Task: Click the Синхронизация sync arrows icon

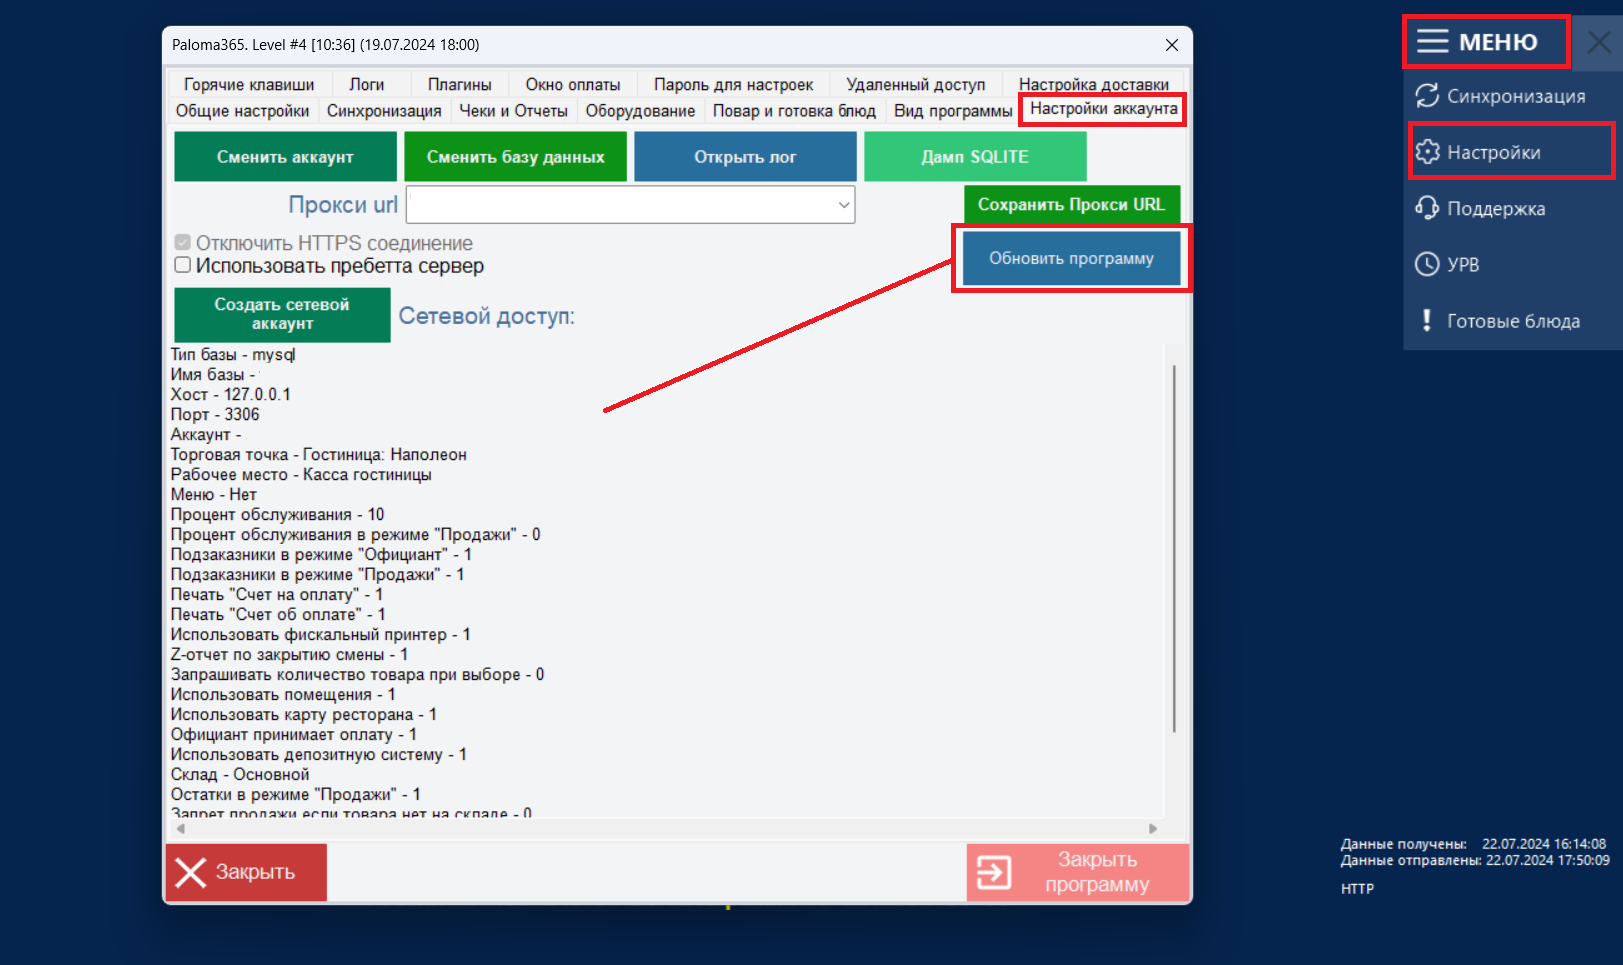Action: (1427, 96)
